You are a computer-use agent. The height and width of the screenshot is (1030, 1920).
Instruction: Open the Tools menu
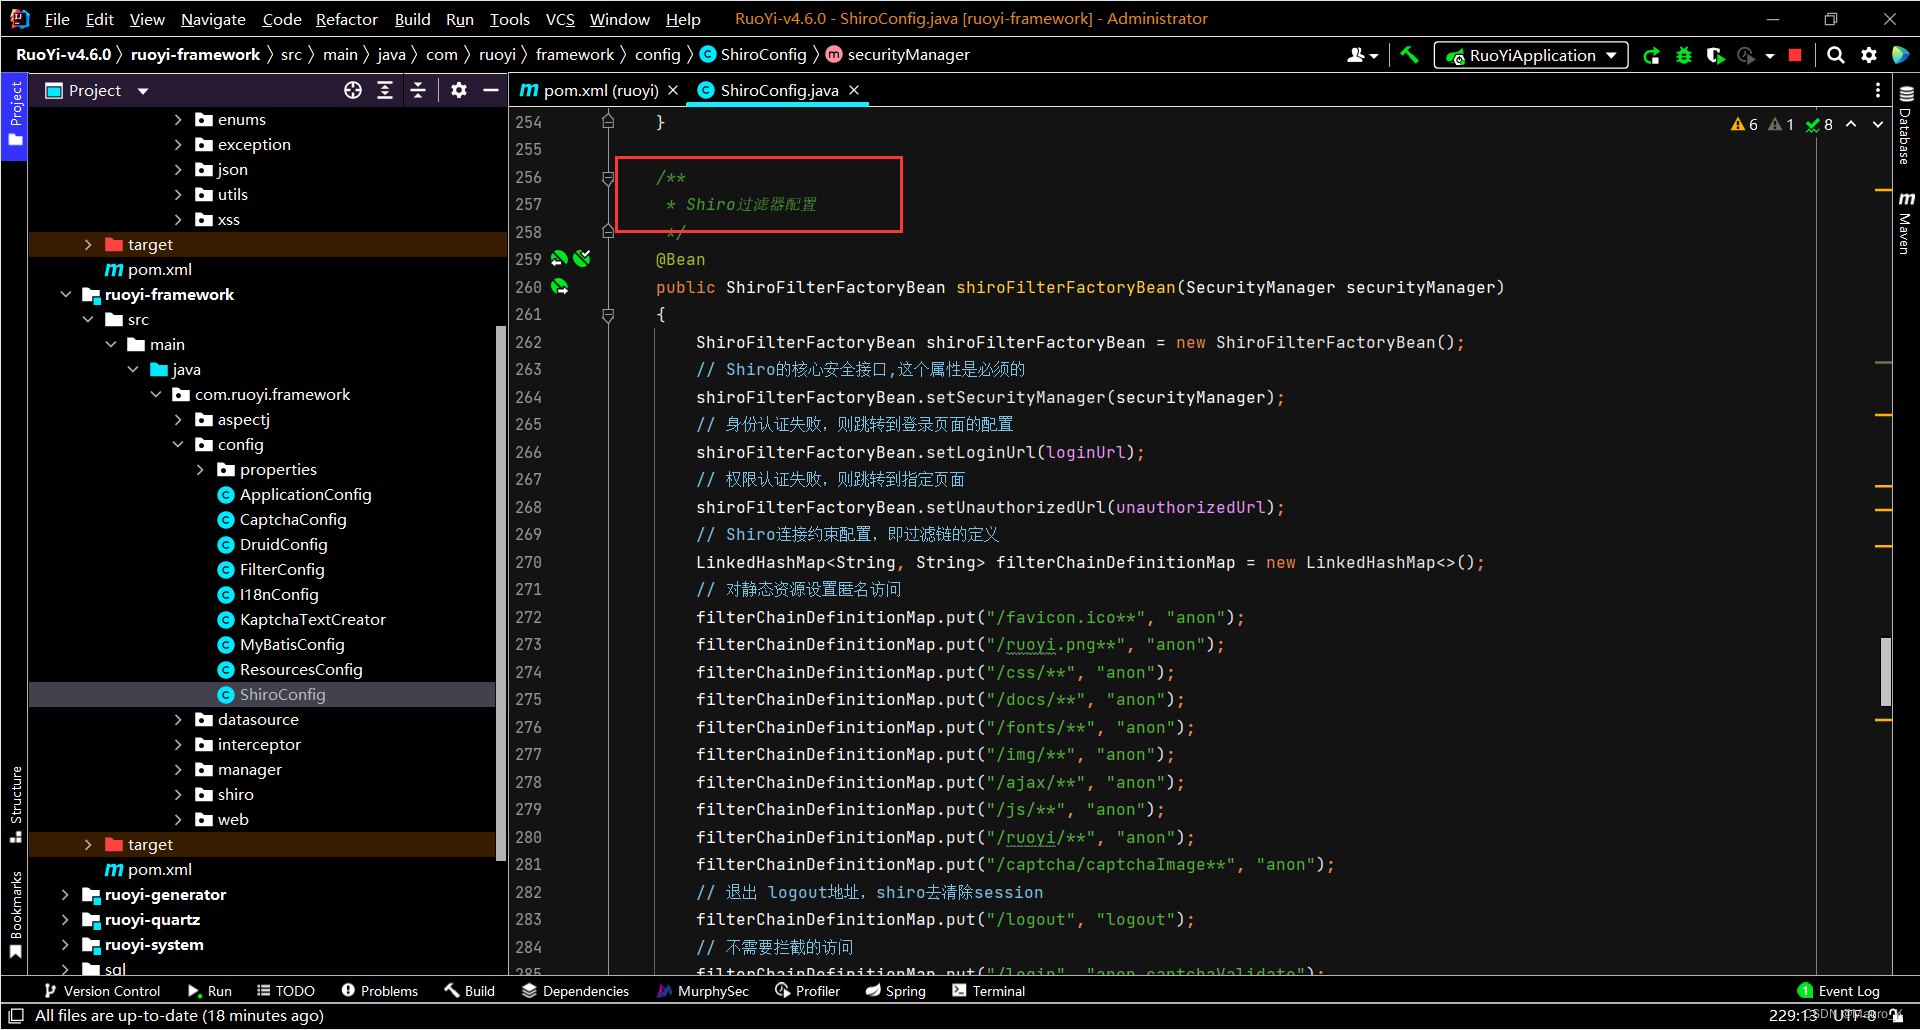[x=509, y=19]
